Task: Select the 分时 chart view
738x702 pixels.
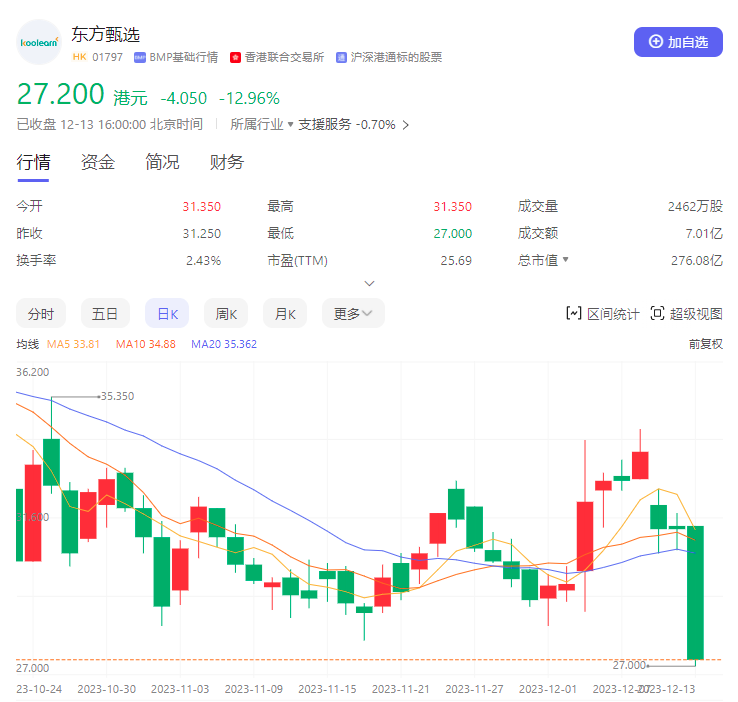Action: [41, 313]
